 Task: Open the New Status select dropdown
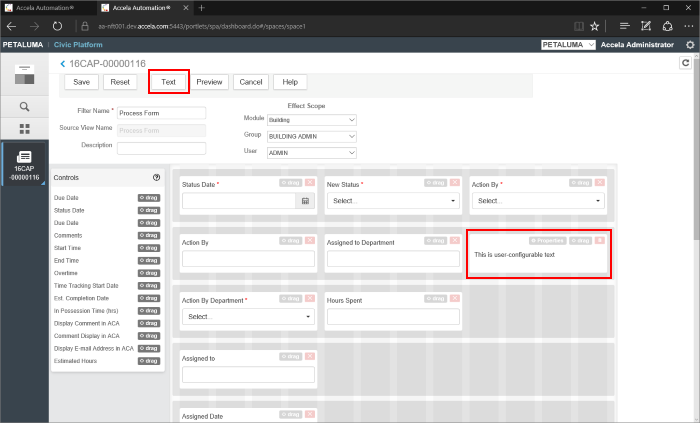[393, 201]
